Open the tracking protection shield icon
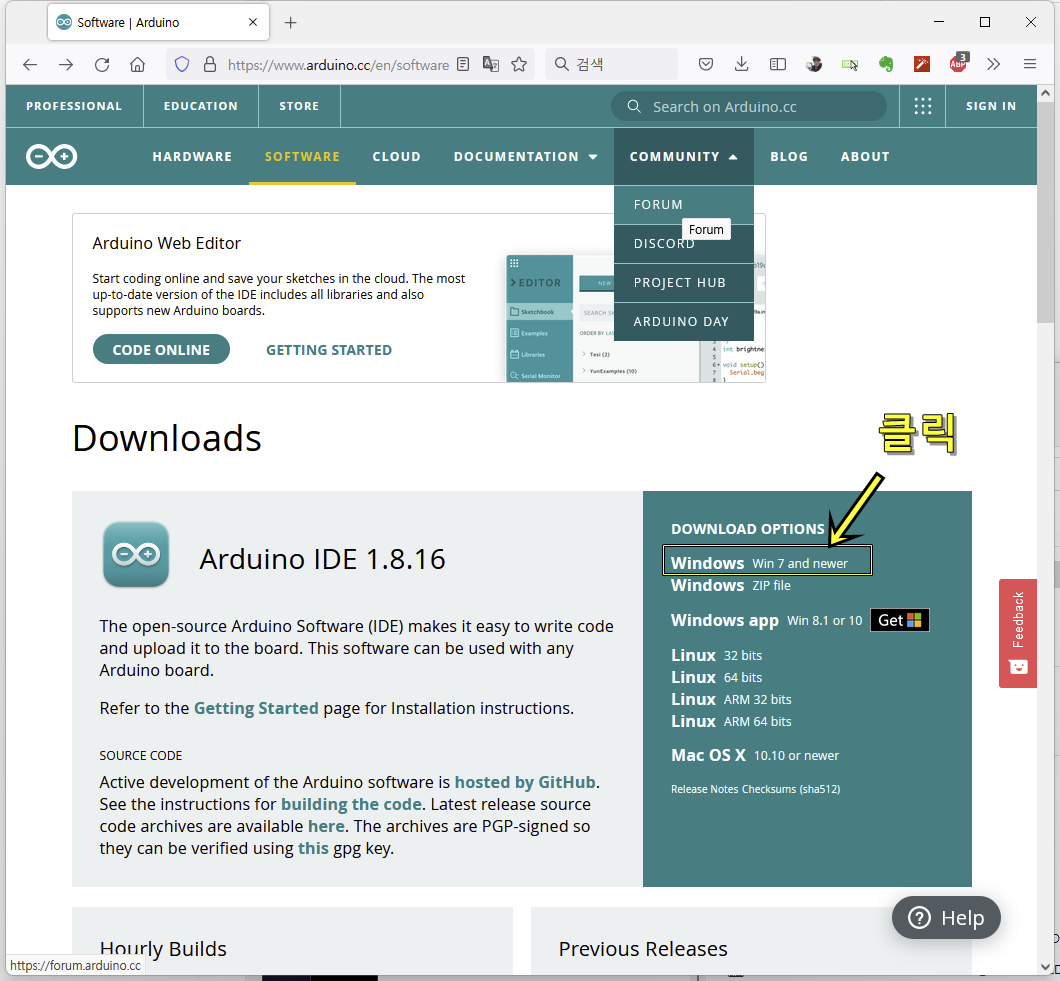Screen dimensions: 1060x981 pyautogui.click(x=181, y=64)
